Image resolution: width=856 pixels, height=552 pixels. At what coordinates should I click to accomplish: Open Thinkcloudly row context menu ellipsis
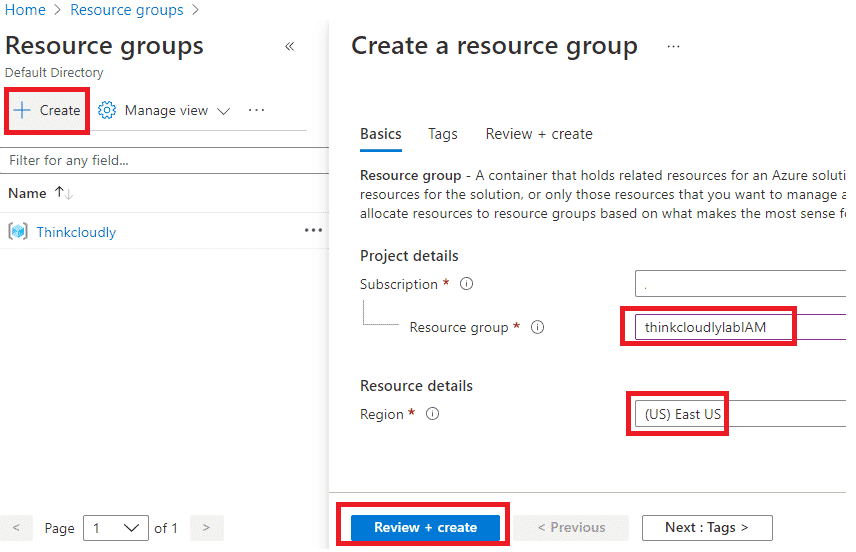point(313,230)
